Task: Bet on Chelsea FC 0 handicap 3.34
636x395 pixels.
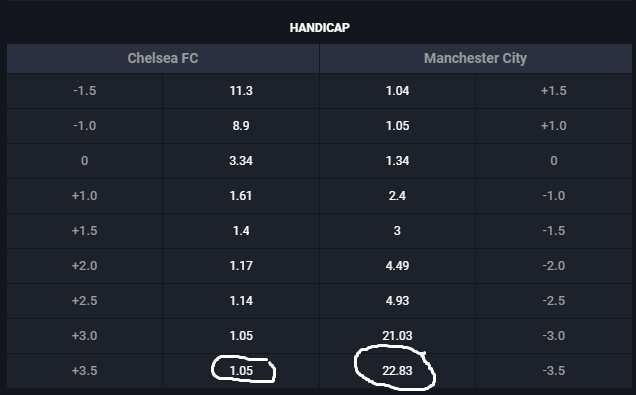Action: click(241, 161)
